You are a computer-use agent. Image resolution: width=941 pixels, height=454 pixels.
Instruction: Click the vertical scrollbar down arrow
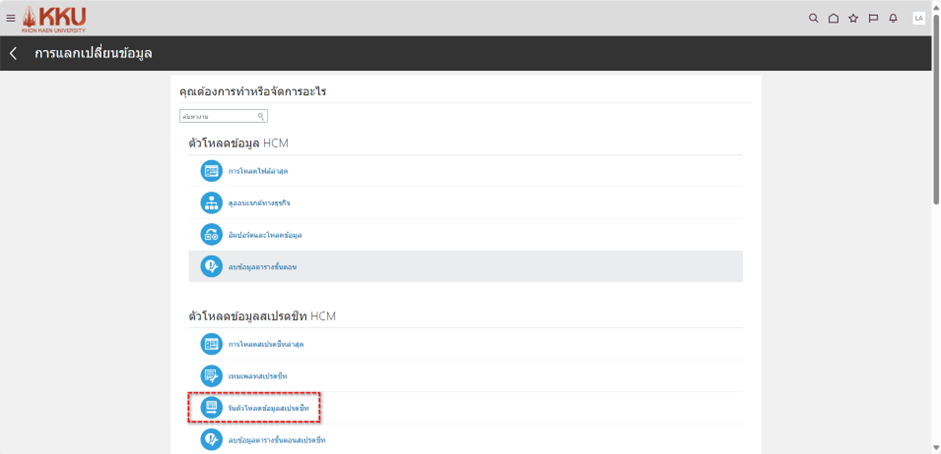pyautogui.click(x=935, y=447)
